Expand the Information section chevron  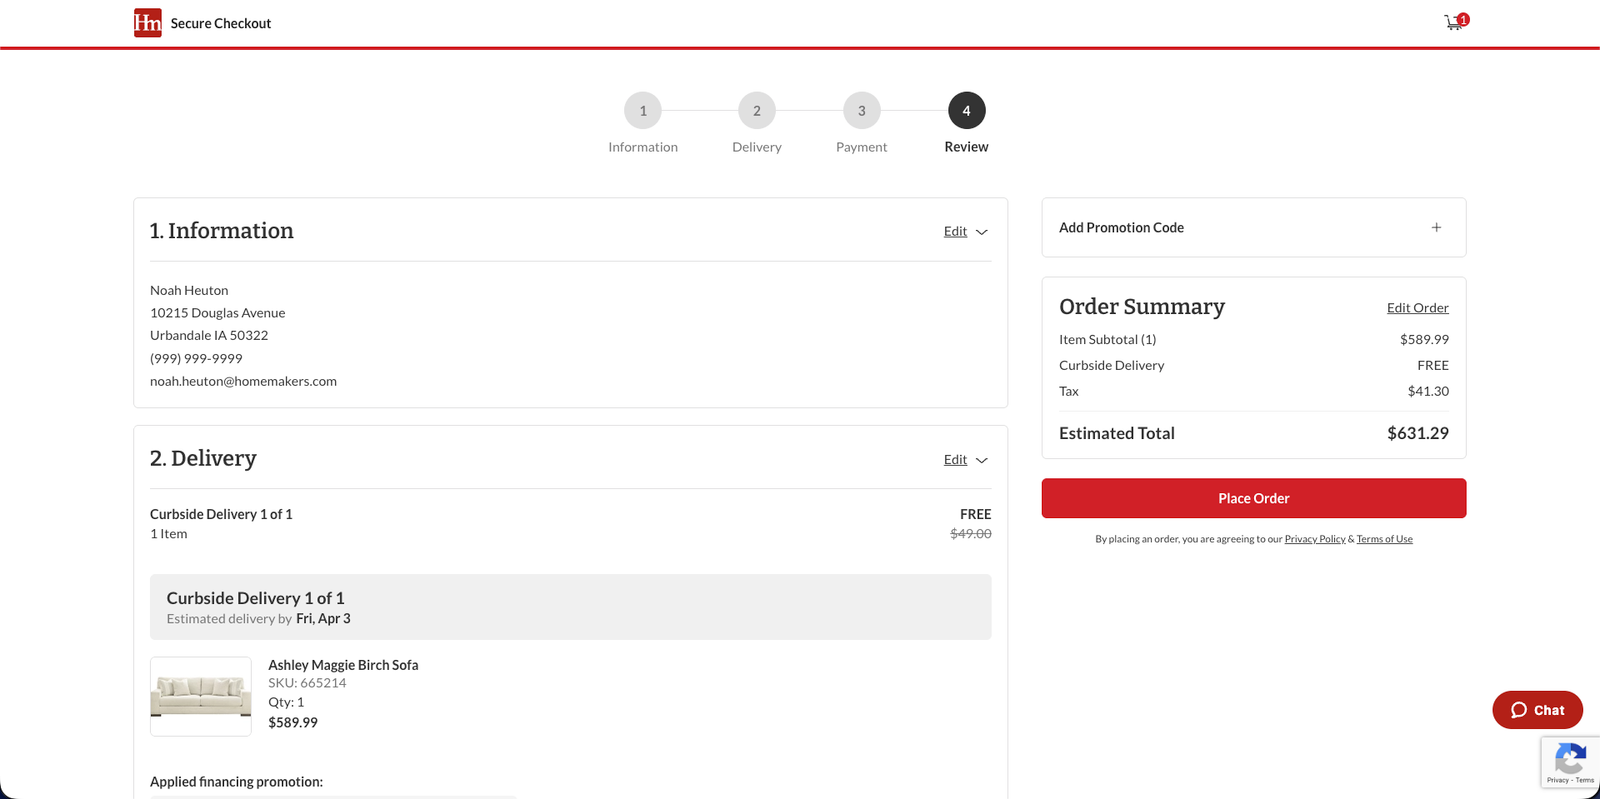click(x=982, y=232)
